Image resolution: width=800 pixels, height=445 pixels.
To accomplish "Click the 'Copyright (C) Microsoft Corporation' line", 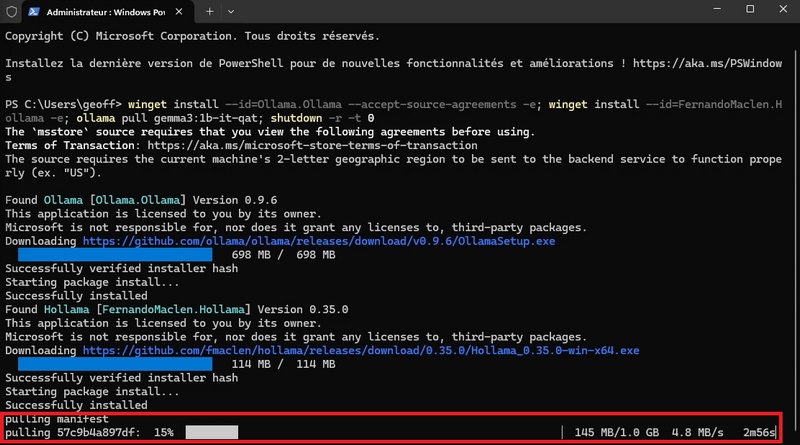I will (192, 36).
